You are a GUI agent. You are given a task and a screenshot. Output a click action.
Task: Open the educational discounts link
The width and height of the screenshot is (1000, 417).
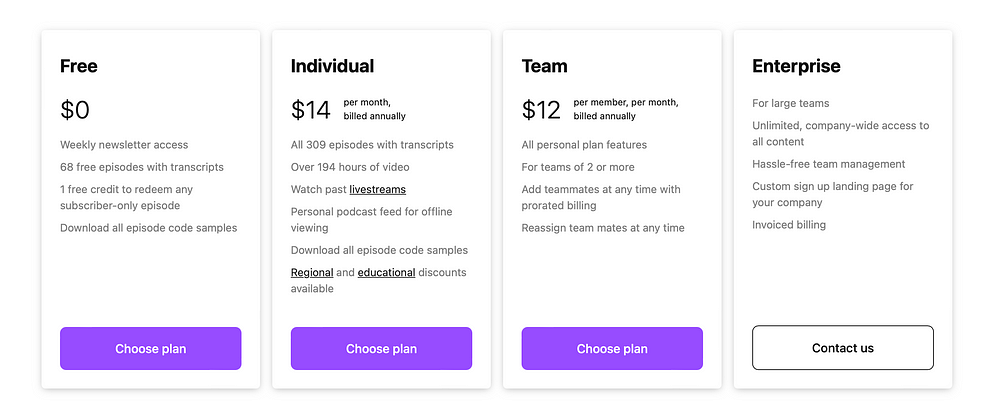point(386,272)
